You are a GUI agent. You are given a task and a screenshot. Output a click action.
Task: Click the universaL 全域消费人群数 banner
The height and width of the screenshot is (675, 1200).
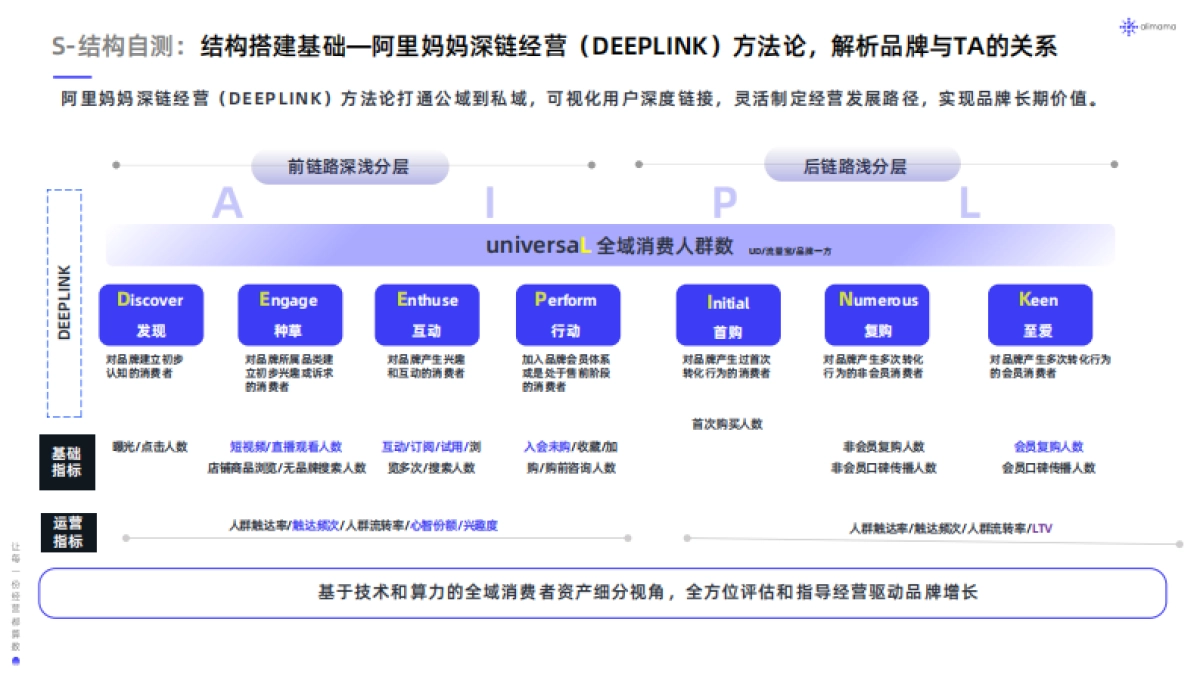[x=610, y=245]
